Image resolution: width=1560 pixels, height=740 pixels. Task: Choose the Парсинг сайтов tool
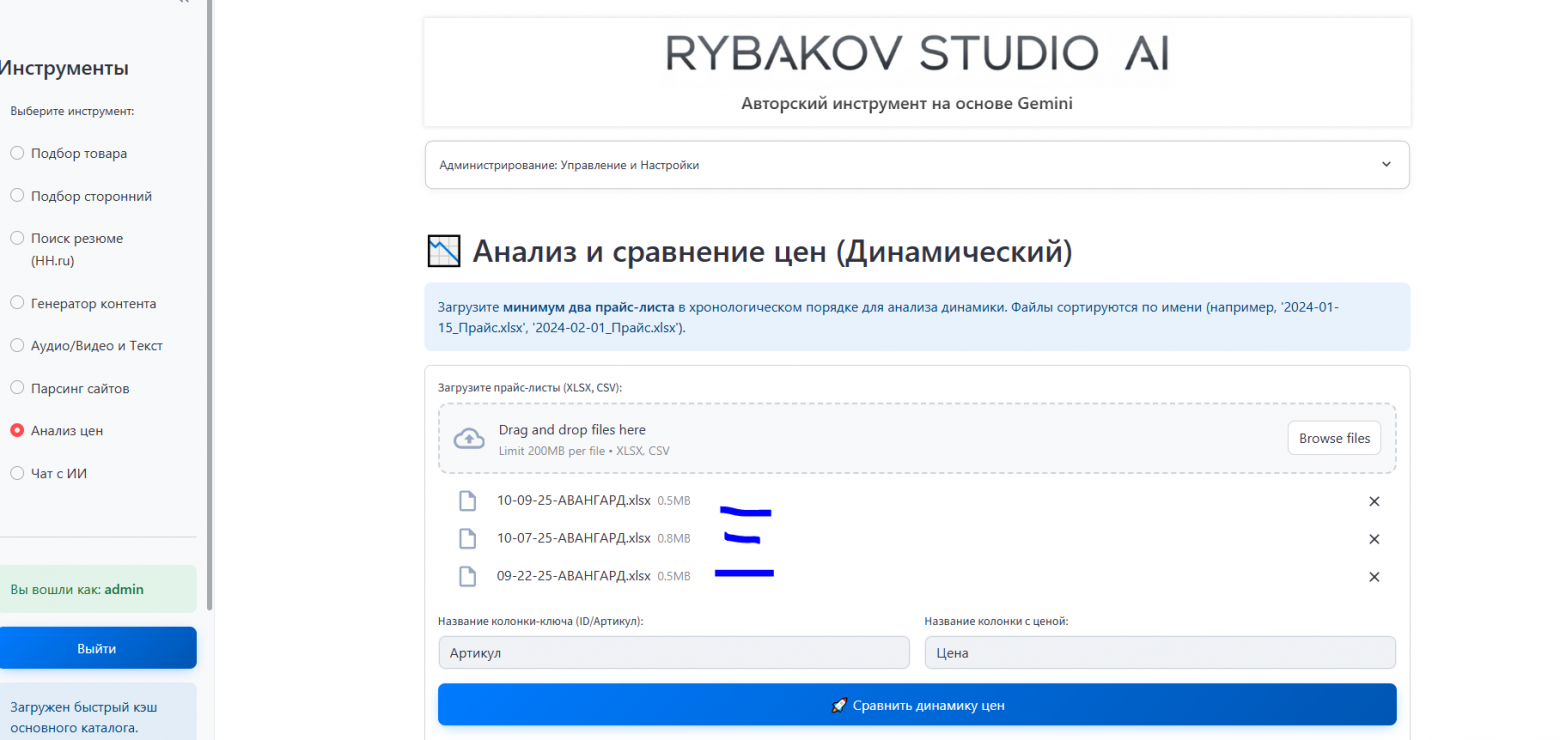point(17,388)
